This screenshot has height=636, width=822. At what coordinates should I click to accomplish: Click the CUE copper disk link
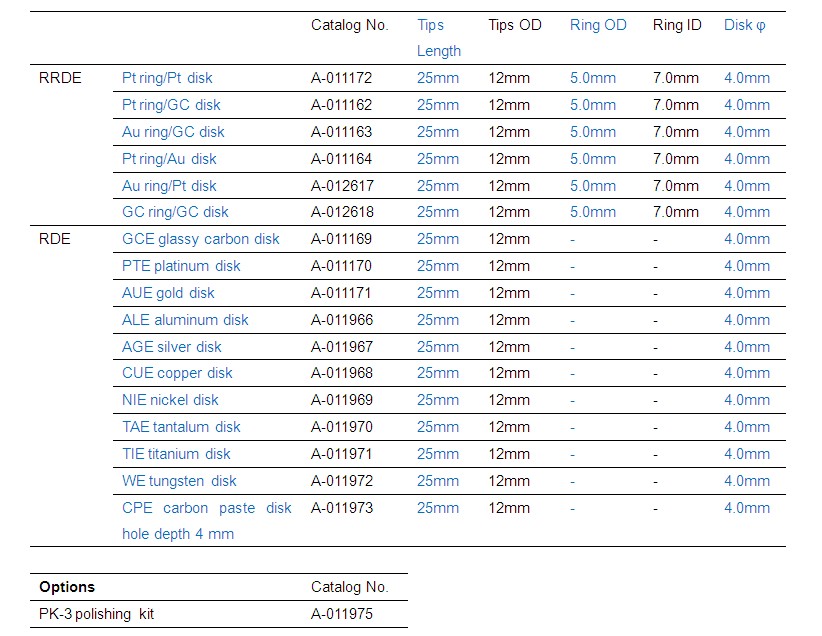point(177,373)
